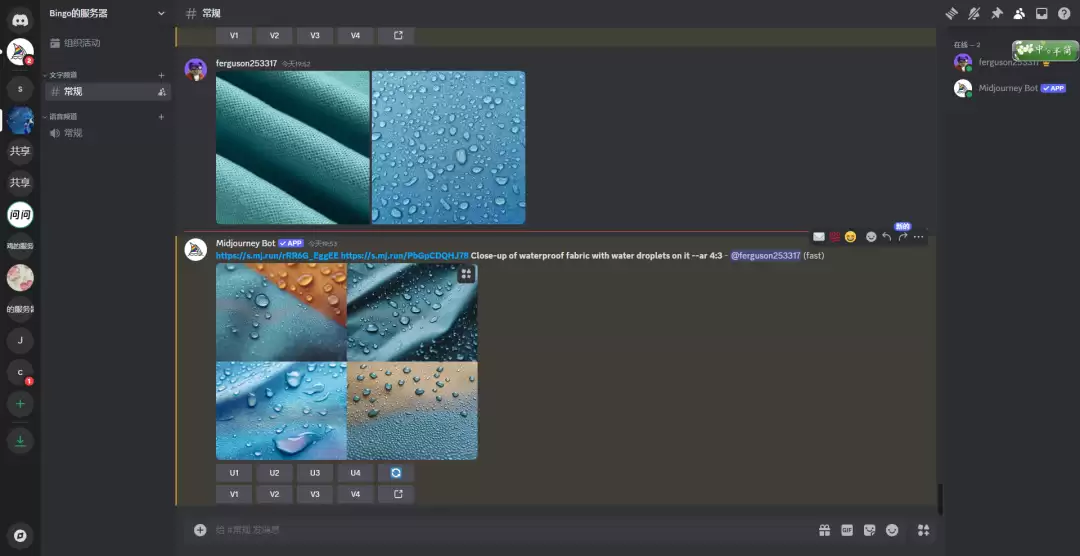Click the U1 upscale button at bottom
Screen dimensions: 1080x556
pyautogui.click(x=234, y=473)
